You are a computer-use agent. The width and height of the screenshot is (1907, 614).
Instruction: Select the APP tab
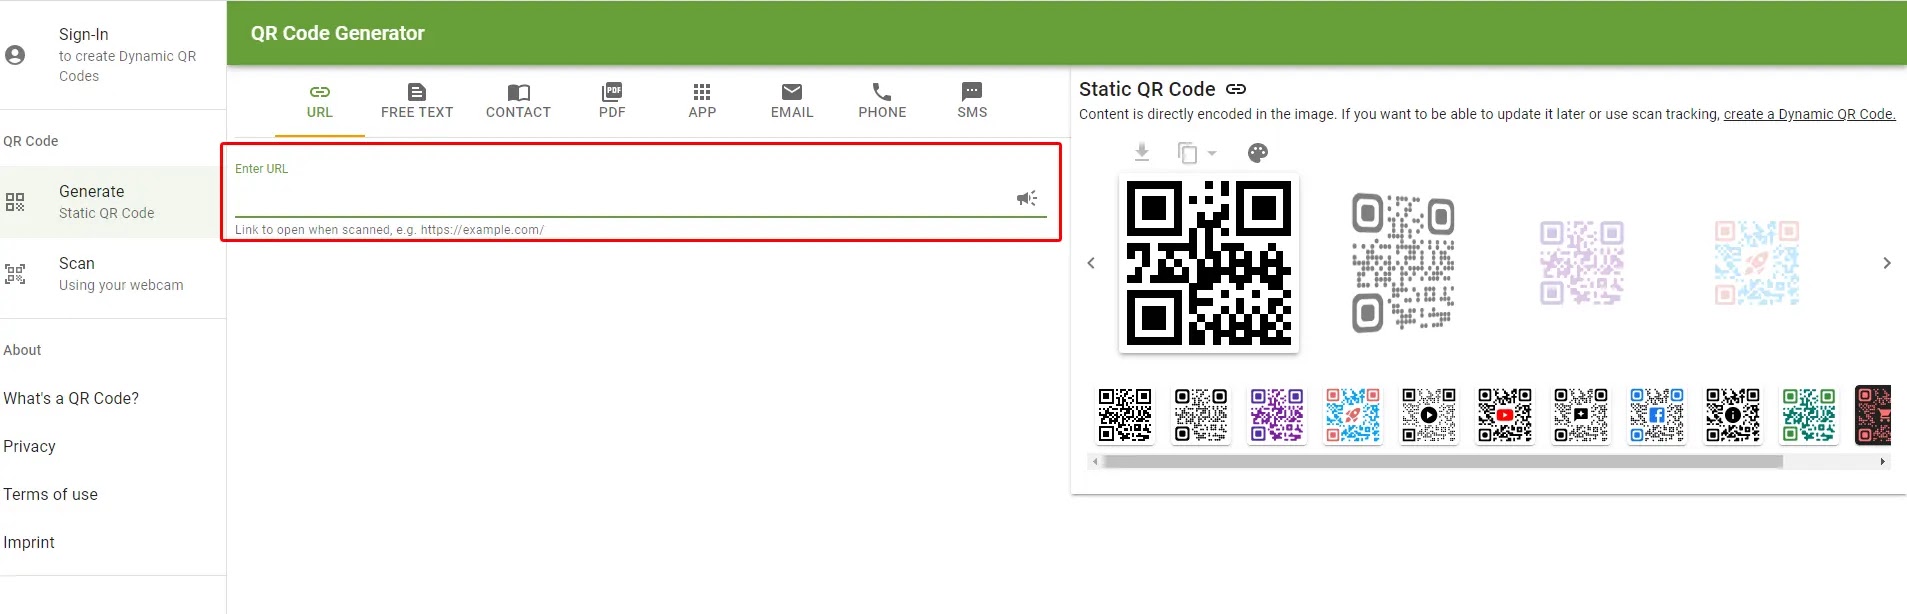pos(702,102)
